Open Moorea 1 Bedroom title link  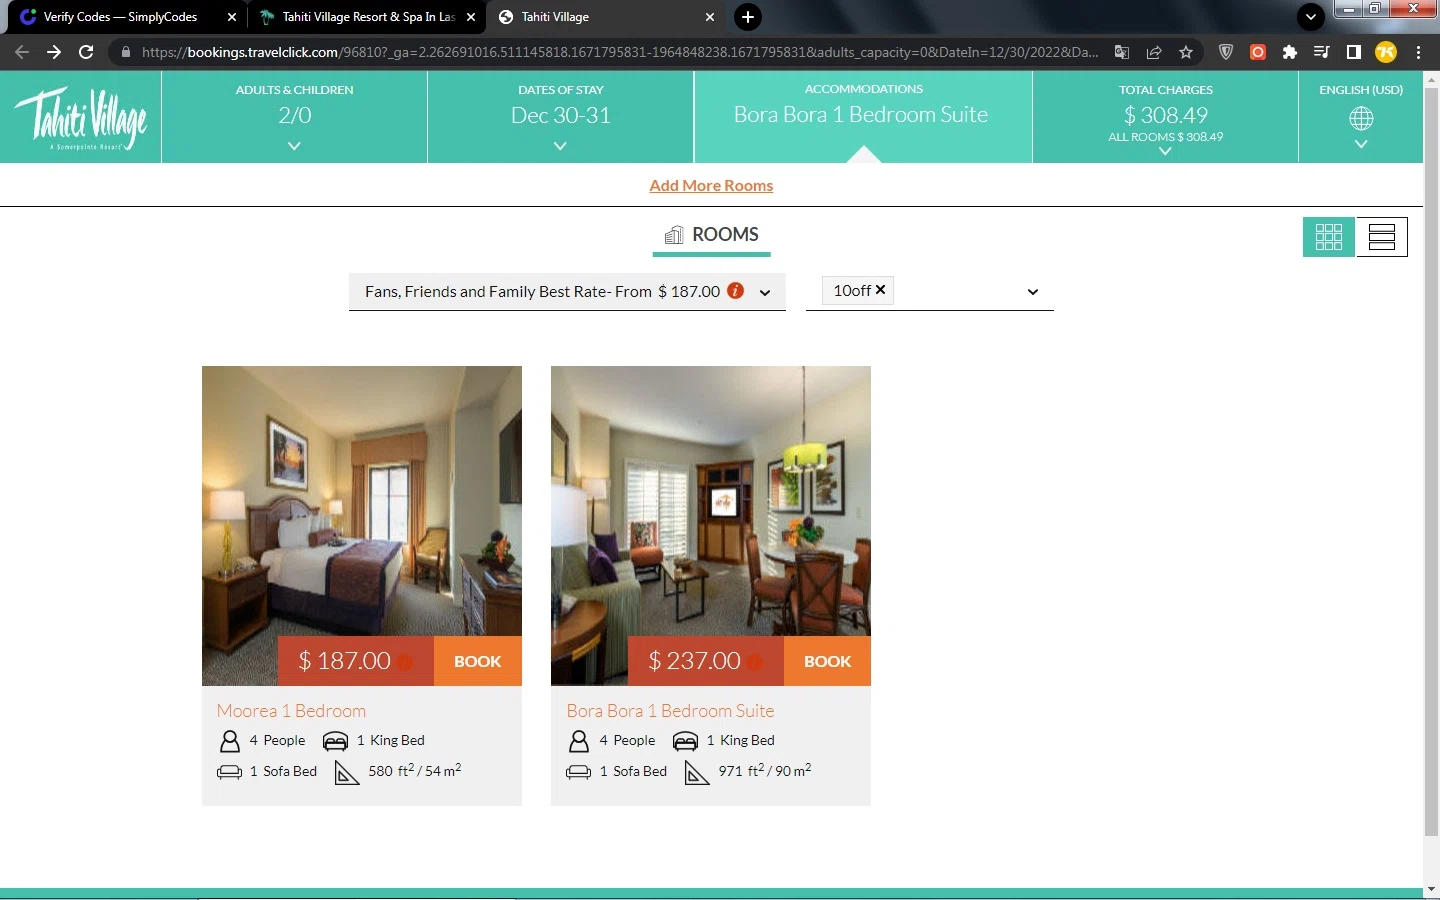[291, 711]
